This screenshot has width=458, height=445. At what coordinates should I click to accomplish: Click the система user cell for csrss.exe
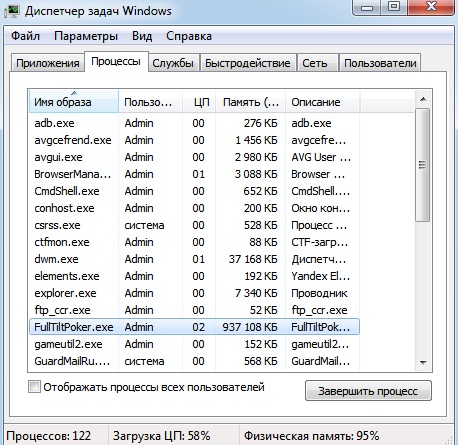tap(144, 225)
